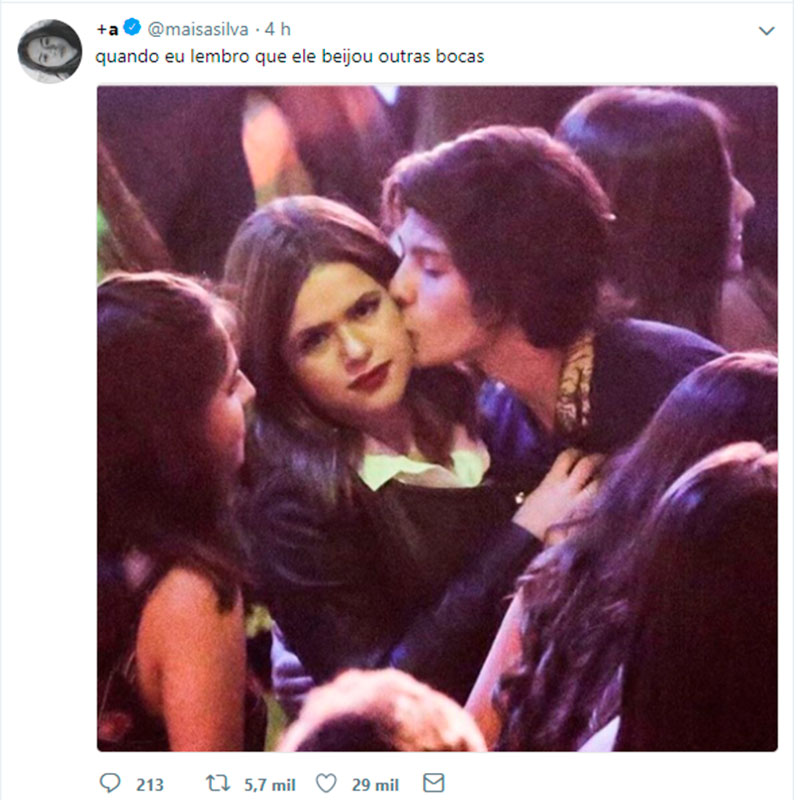Click the empty space right of the envelope icon

600,783
